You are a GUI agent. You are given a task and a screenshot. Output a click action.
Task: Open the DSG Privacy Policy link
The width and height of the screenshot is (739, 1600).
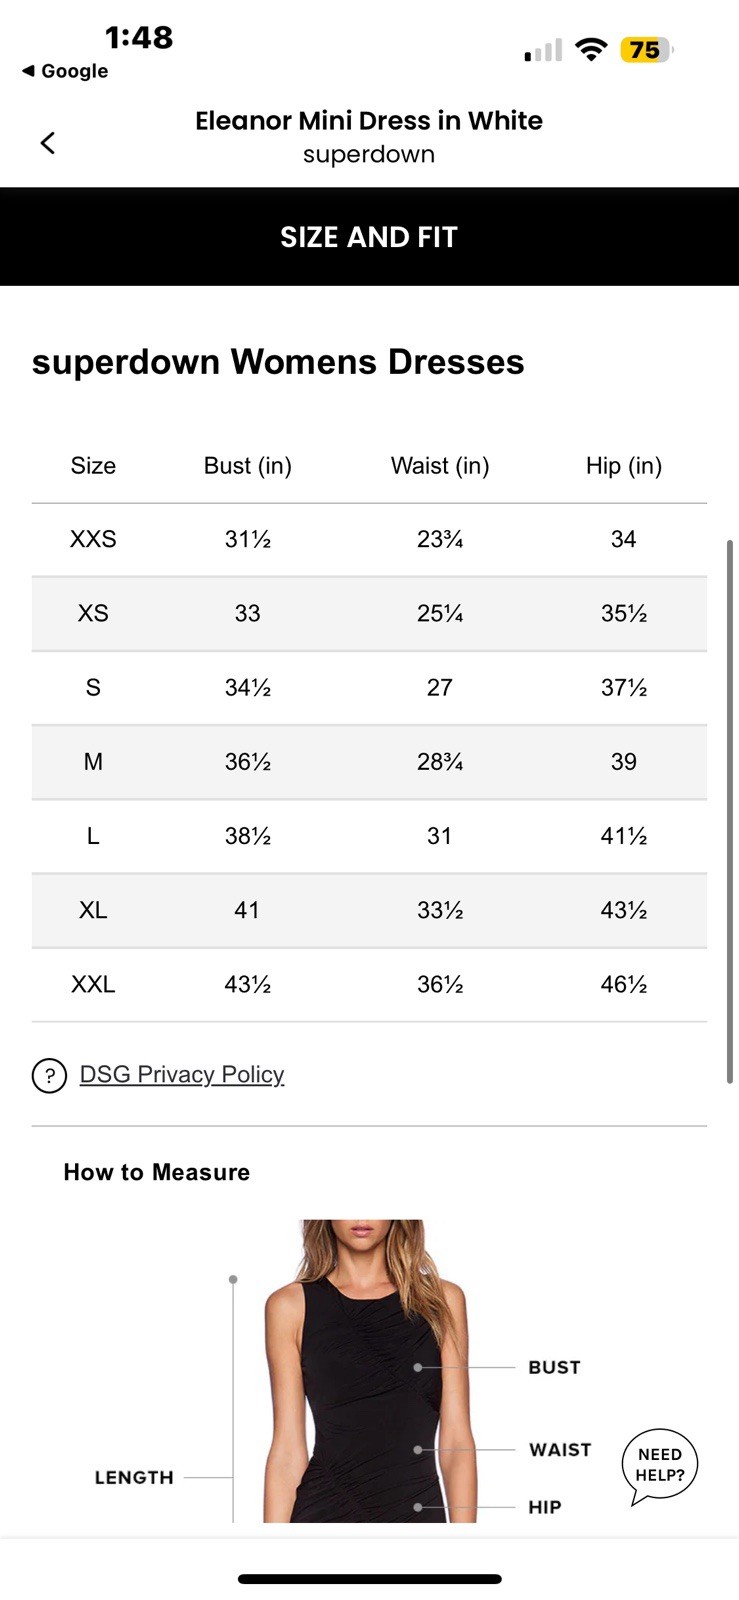pos(182,1075)
